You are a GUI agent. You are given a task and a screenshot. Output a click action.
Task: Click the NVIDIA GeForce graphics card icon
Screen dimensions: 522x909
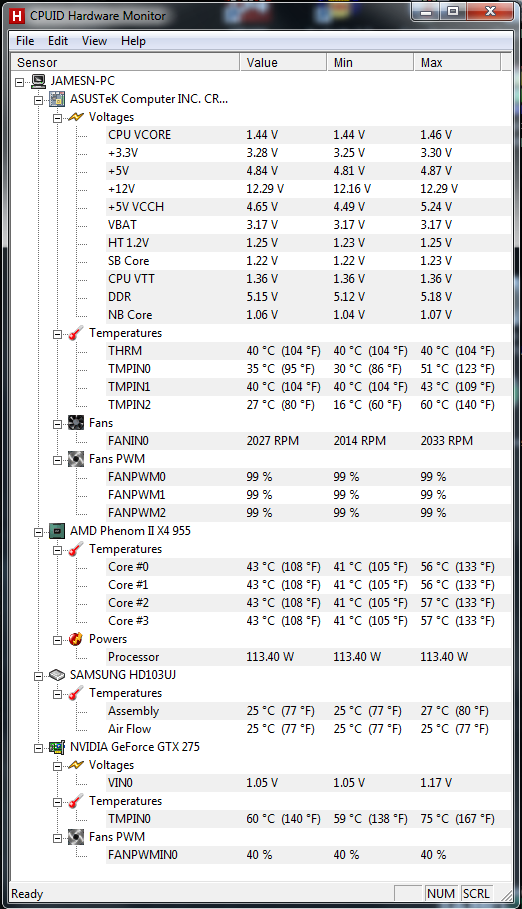pos(57,747)
